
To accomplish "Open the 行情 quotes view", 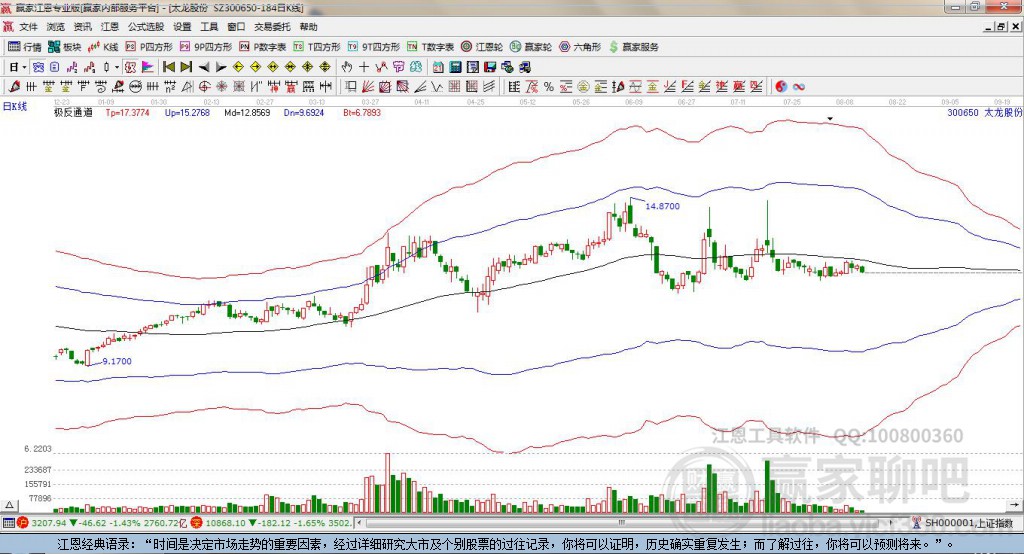I will pos(24,47).
